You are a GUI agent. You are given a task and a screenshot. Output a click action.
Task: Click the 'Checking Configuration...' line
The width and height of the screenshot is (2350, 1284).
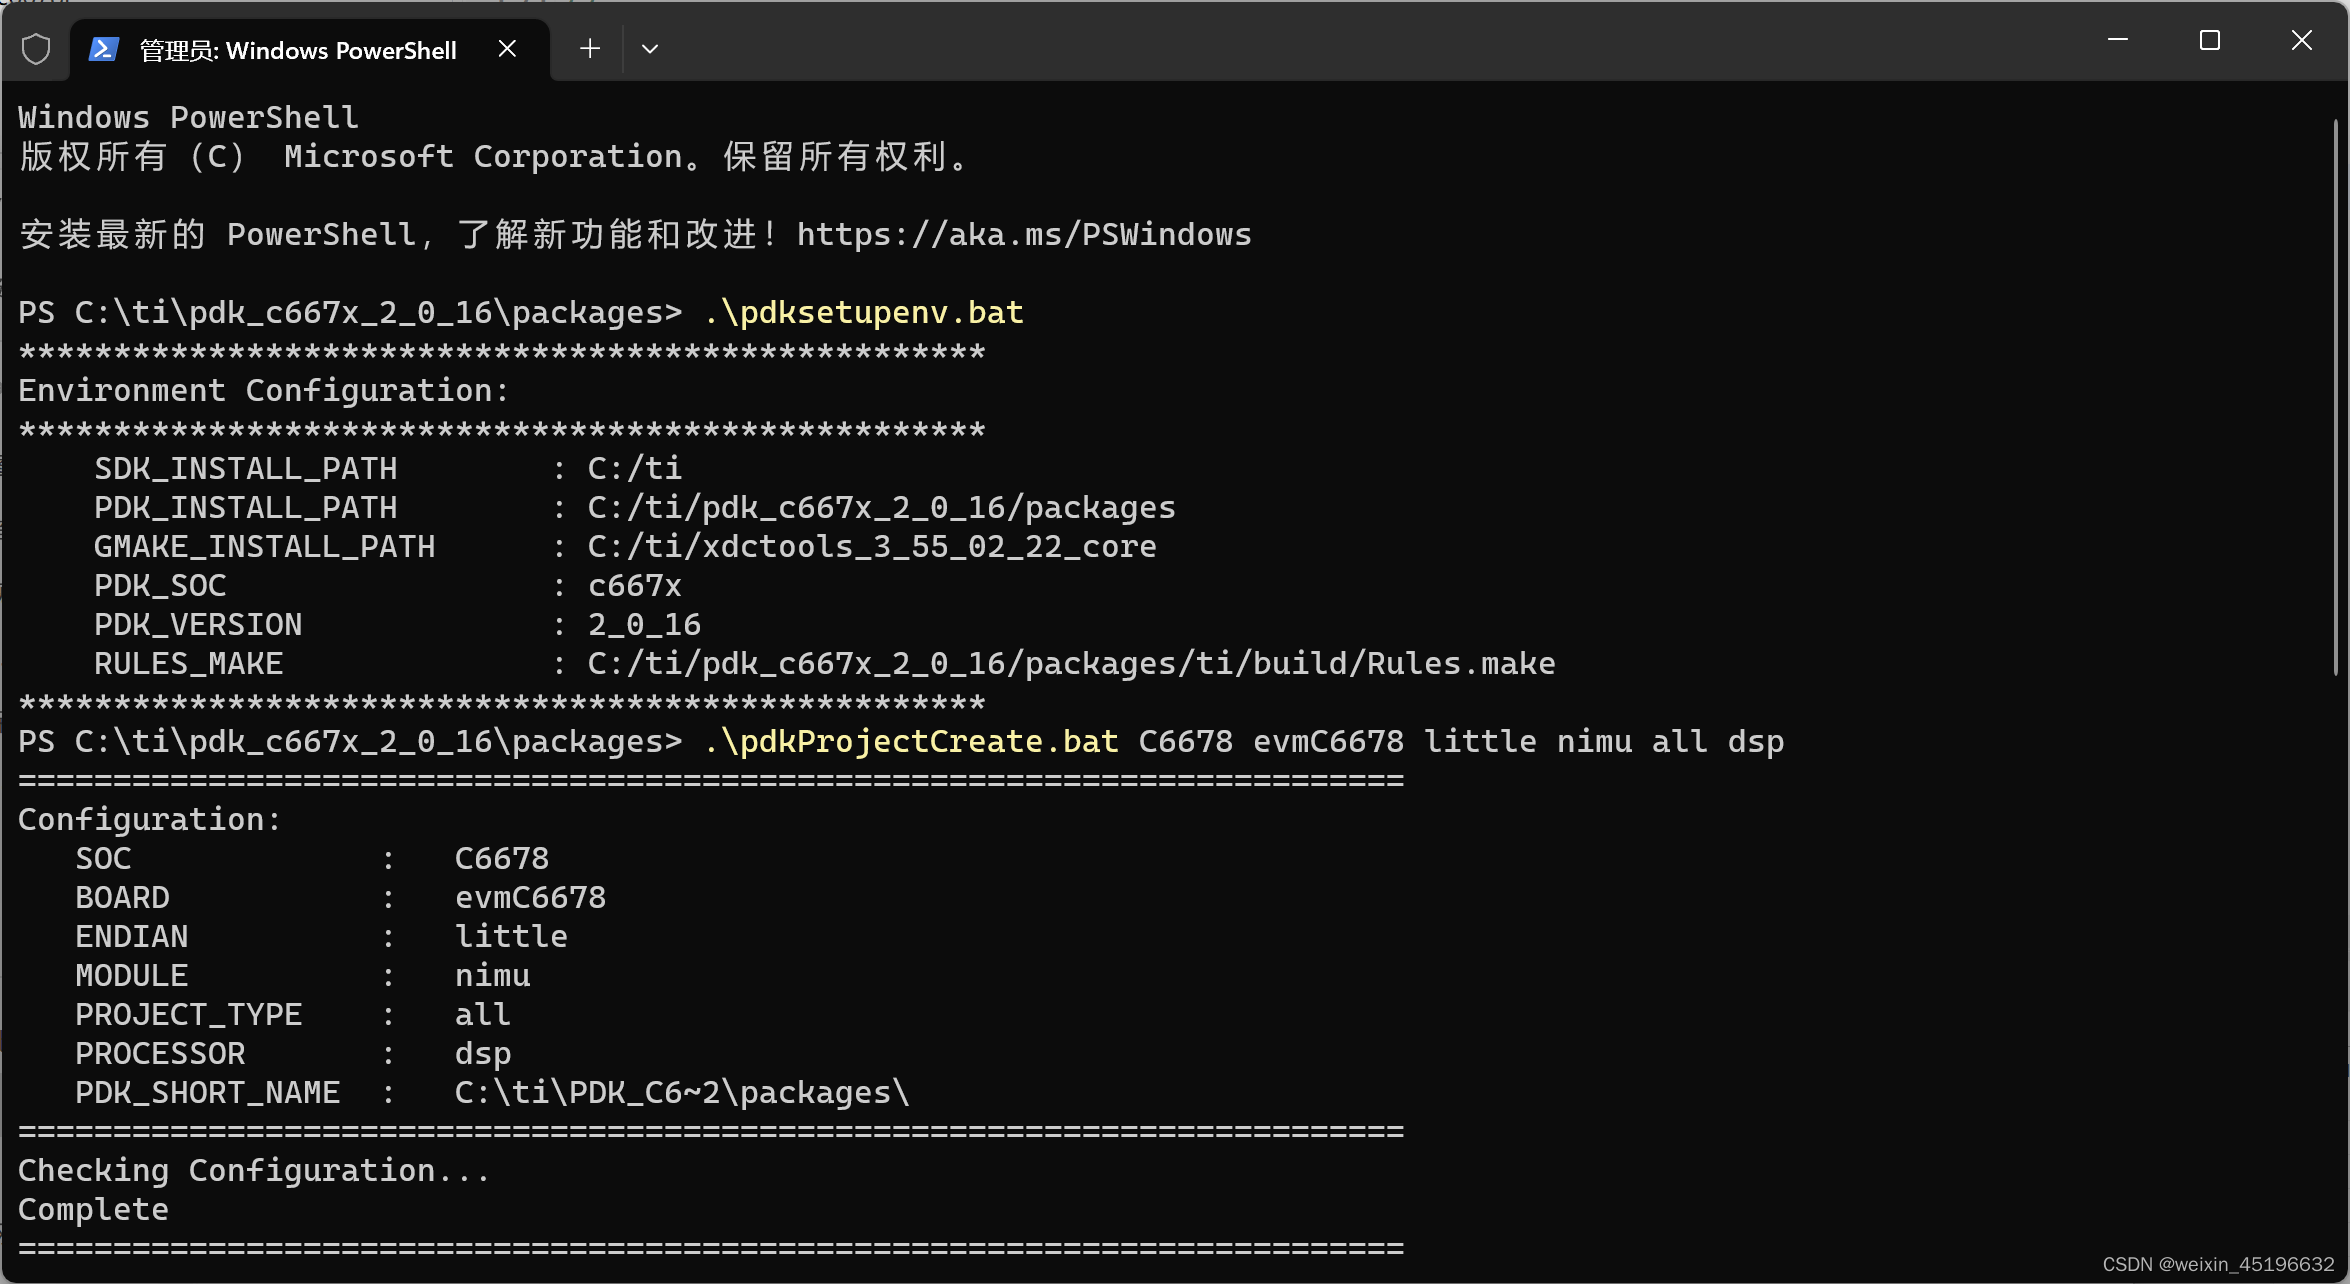click(x=254, y=1171)
